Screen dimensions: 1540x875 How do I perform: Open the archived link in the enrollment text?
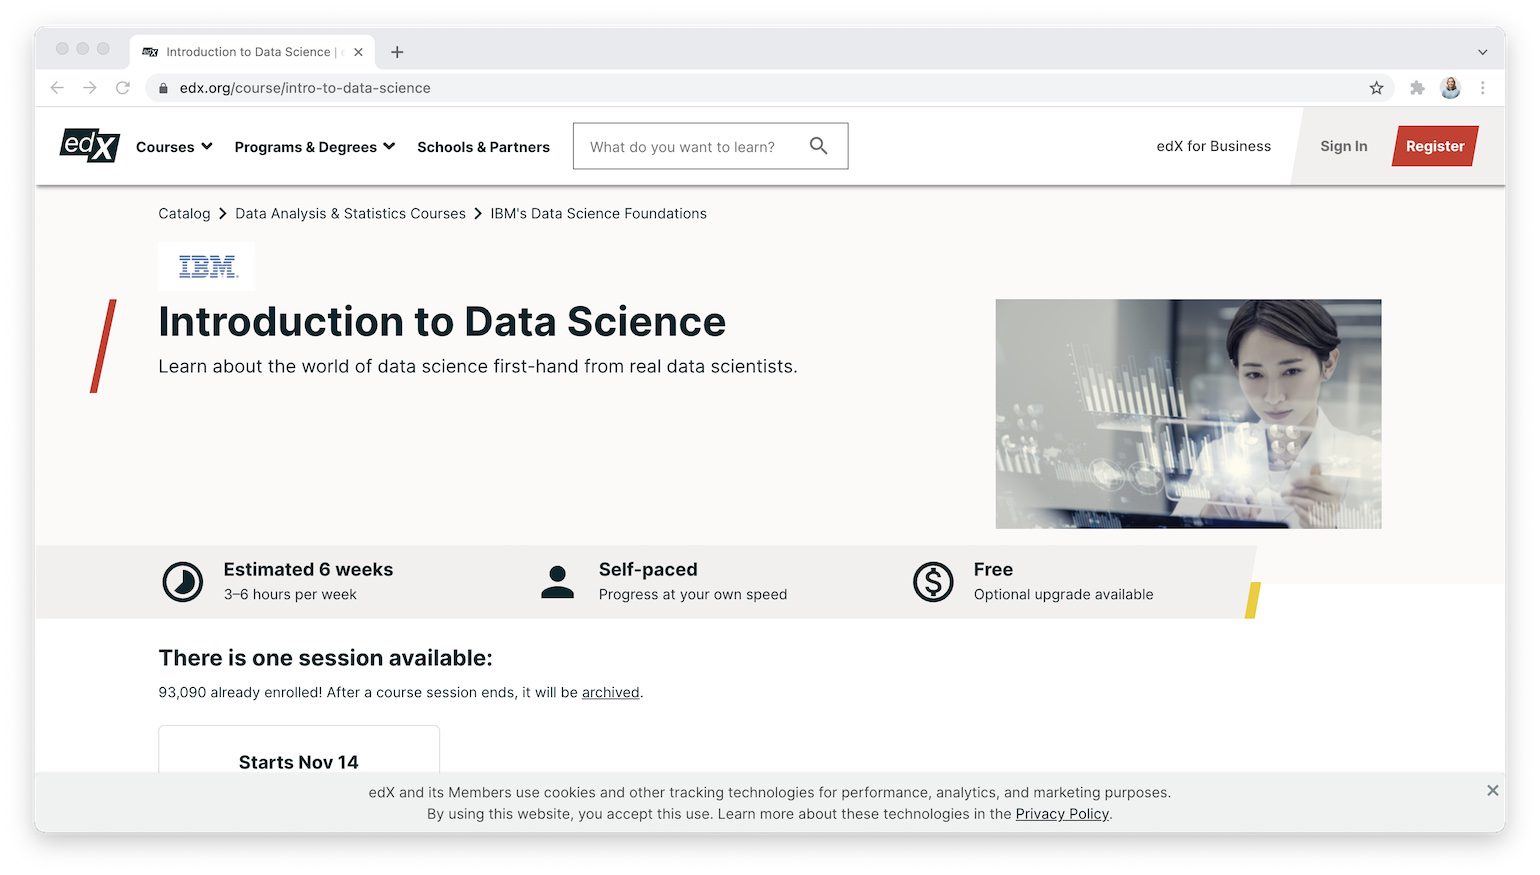pos(610,692)
